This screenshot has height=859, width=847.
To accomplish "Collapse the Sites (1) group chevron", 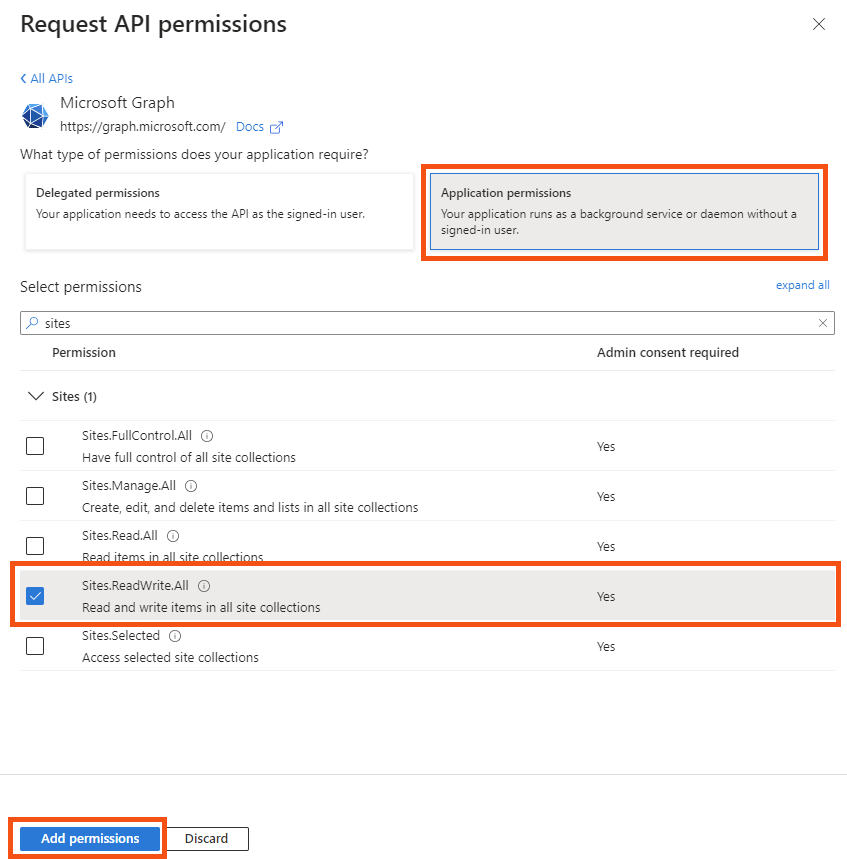I will point(36,396).
